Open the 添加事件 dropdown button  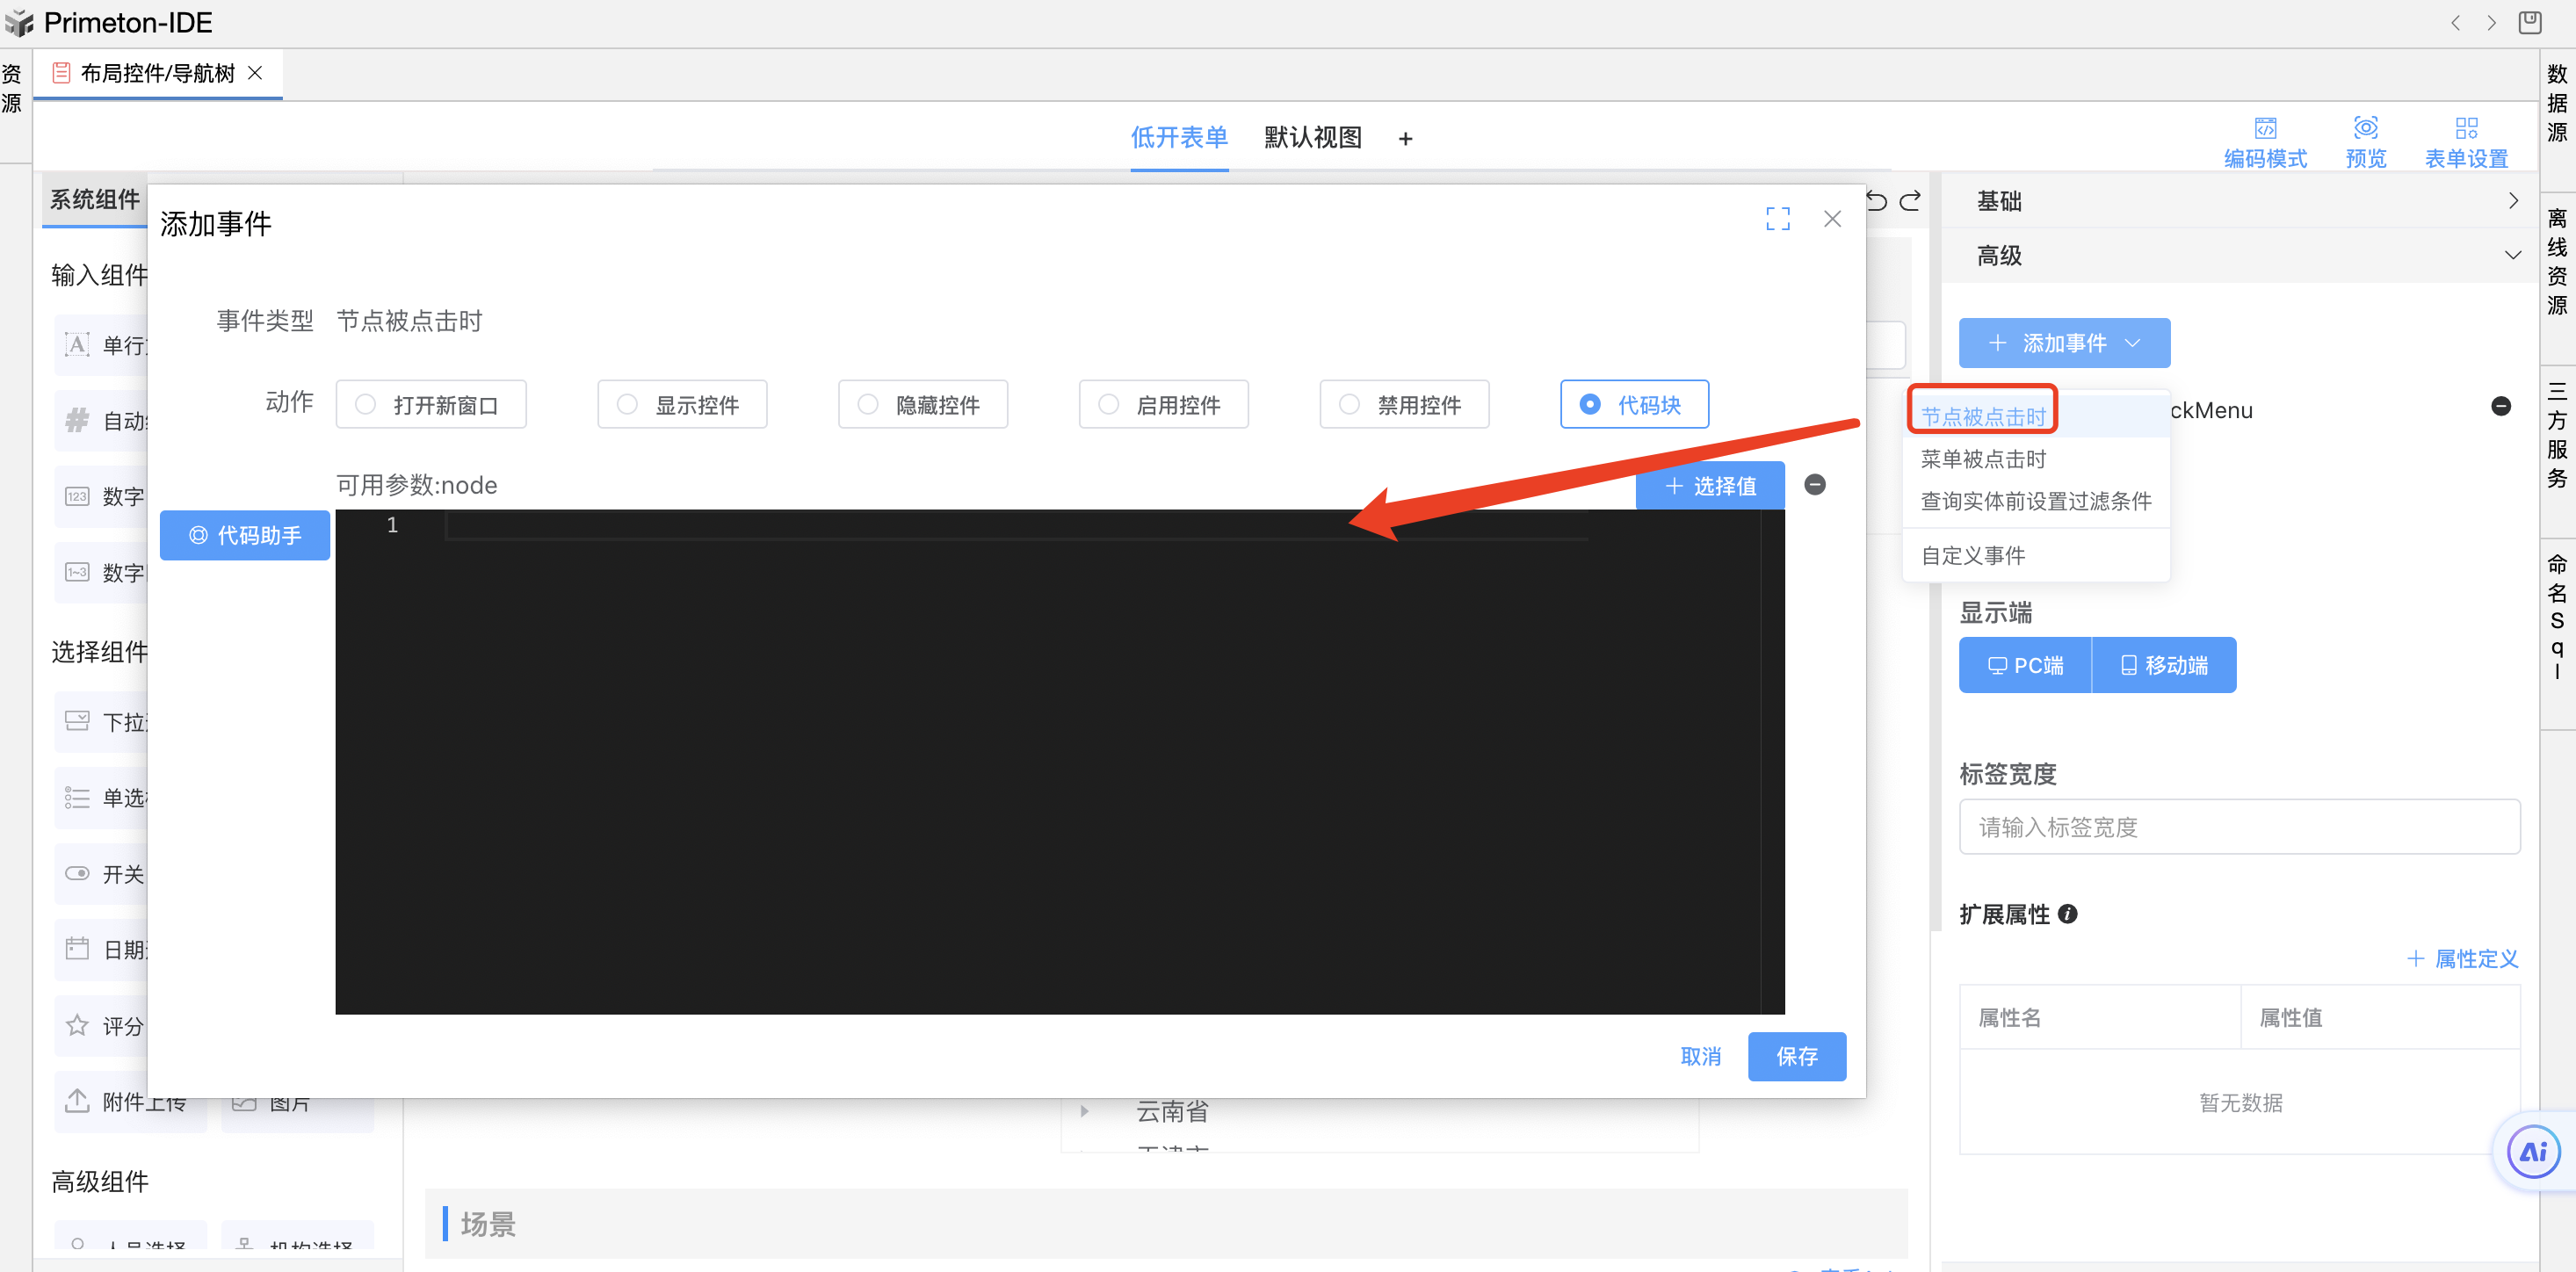[2064, 343]
